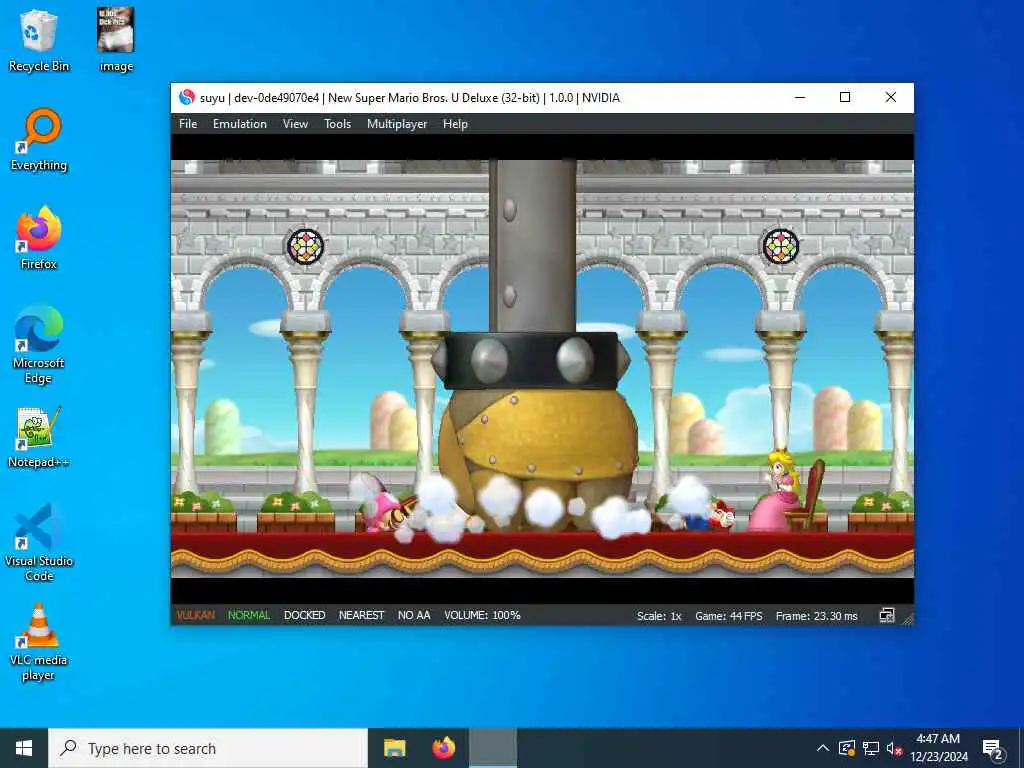Click the security warning tray icon
The height and width of the screenshot is (768, 1024).
(846, 748)
